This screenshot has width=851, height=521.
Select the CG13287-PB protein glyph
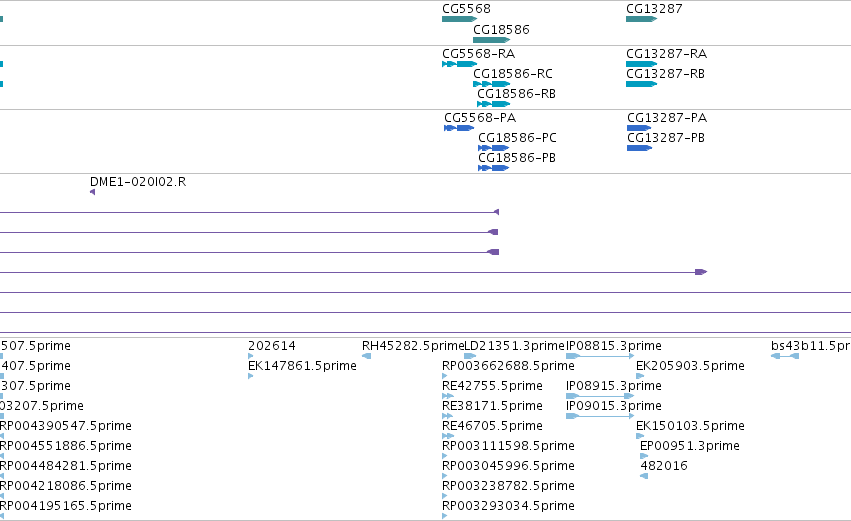coord(639,148)
